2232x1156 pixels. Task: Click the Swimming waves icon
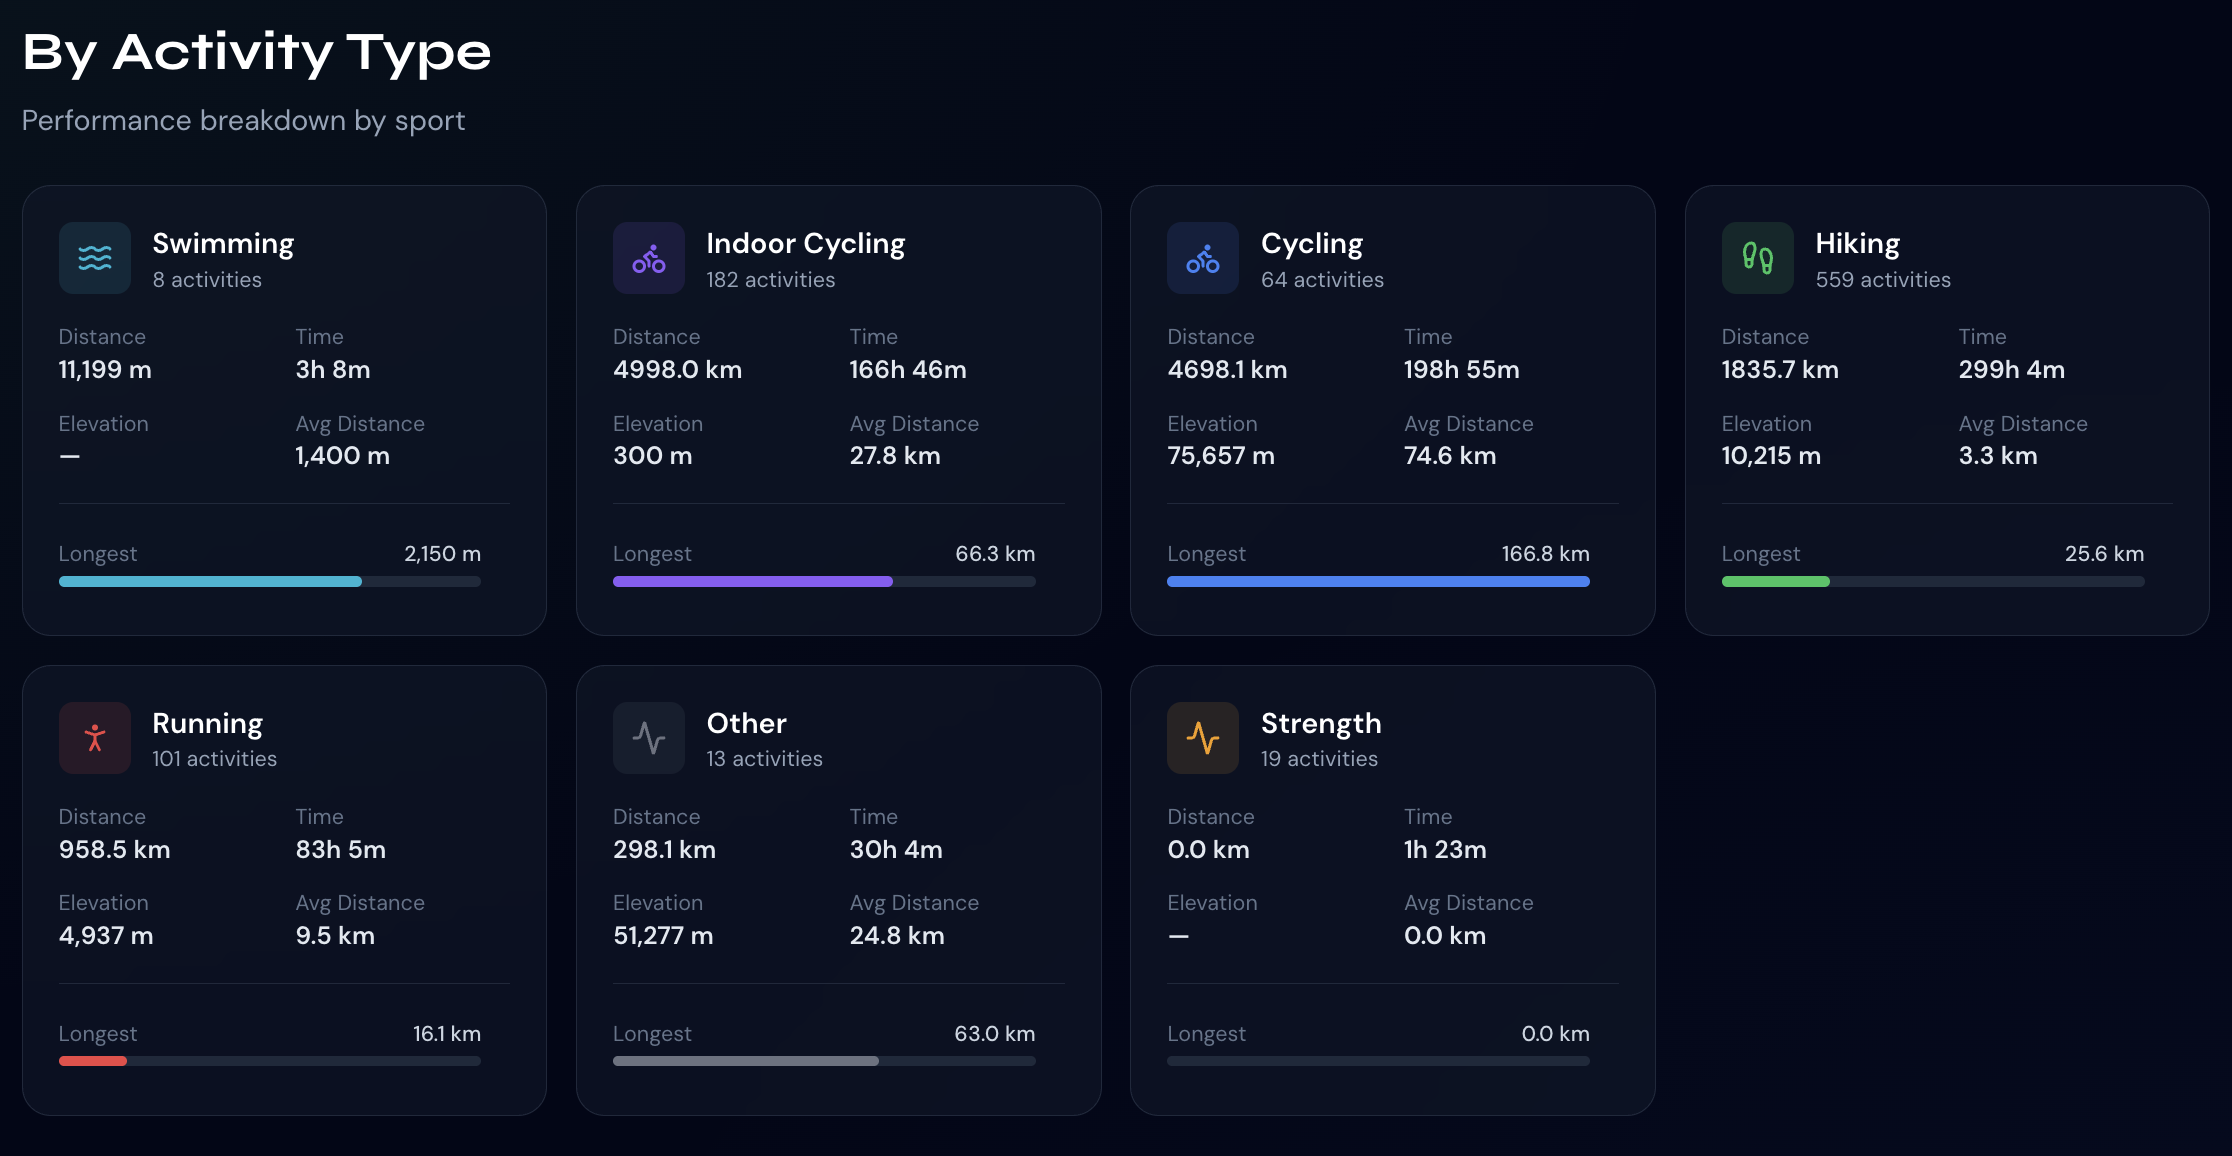click(x=95, y=258)
